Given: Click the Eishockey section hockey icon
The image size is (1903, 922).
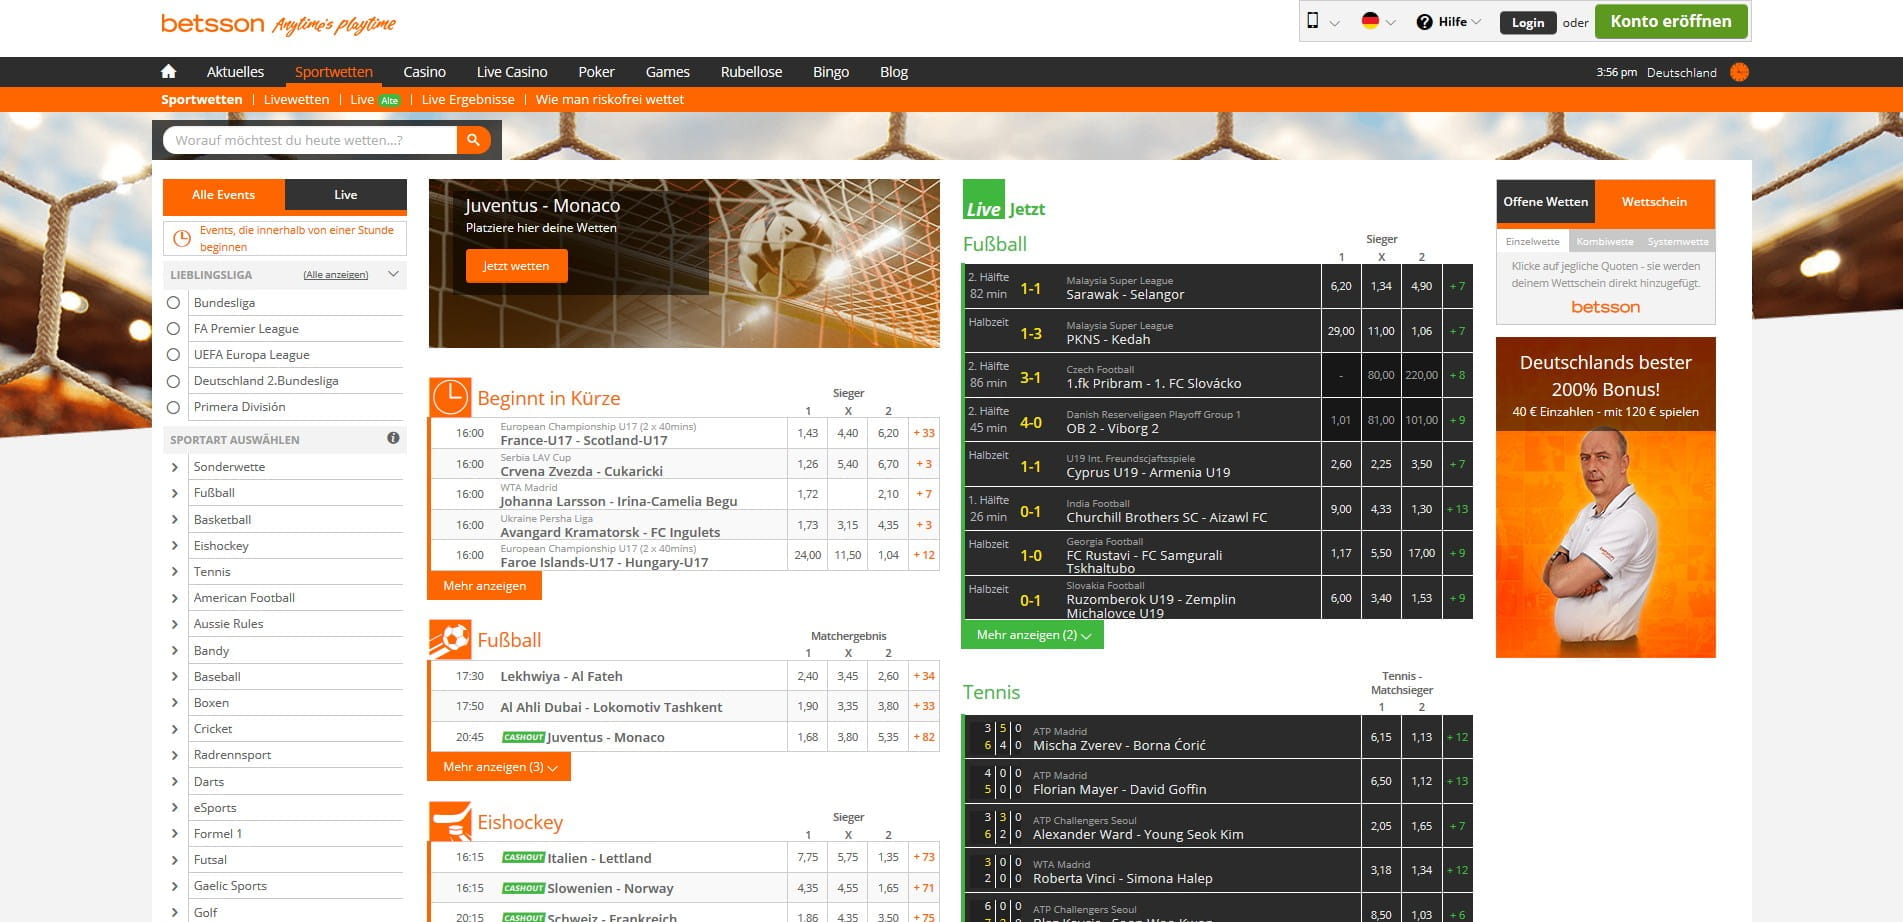Looking at the screenshot, I should coord(450,821).
